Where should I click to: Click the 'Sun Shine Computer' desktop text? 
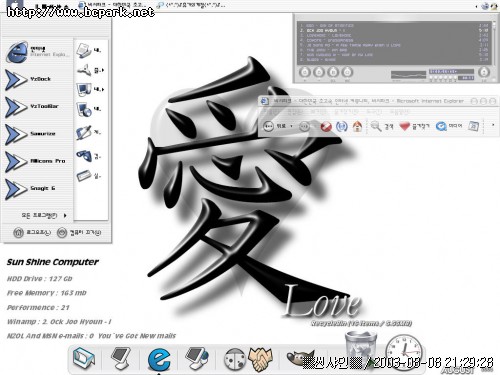[53, 262]
